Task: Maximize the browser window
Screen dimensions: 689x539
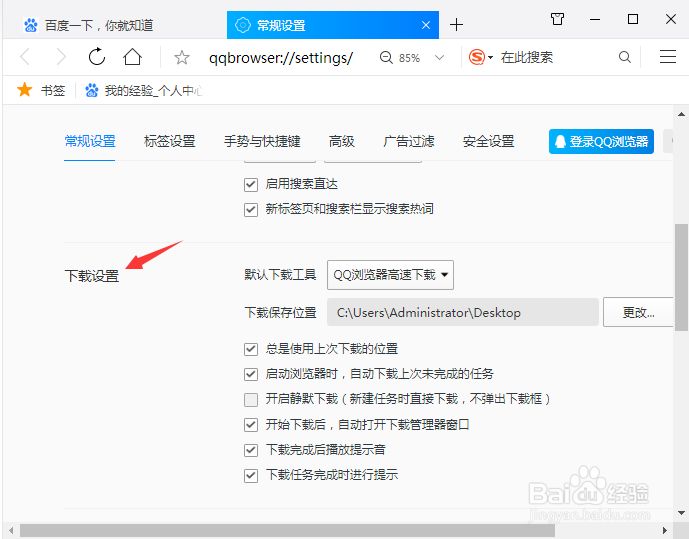Action: point(633,19)
